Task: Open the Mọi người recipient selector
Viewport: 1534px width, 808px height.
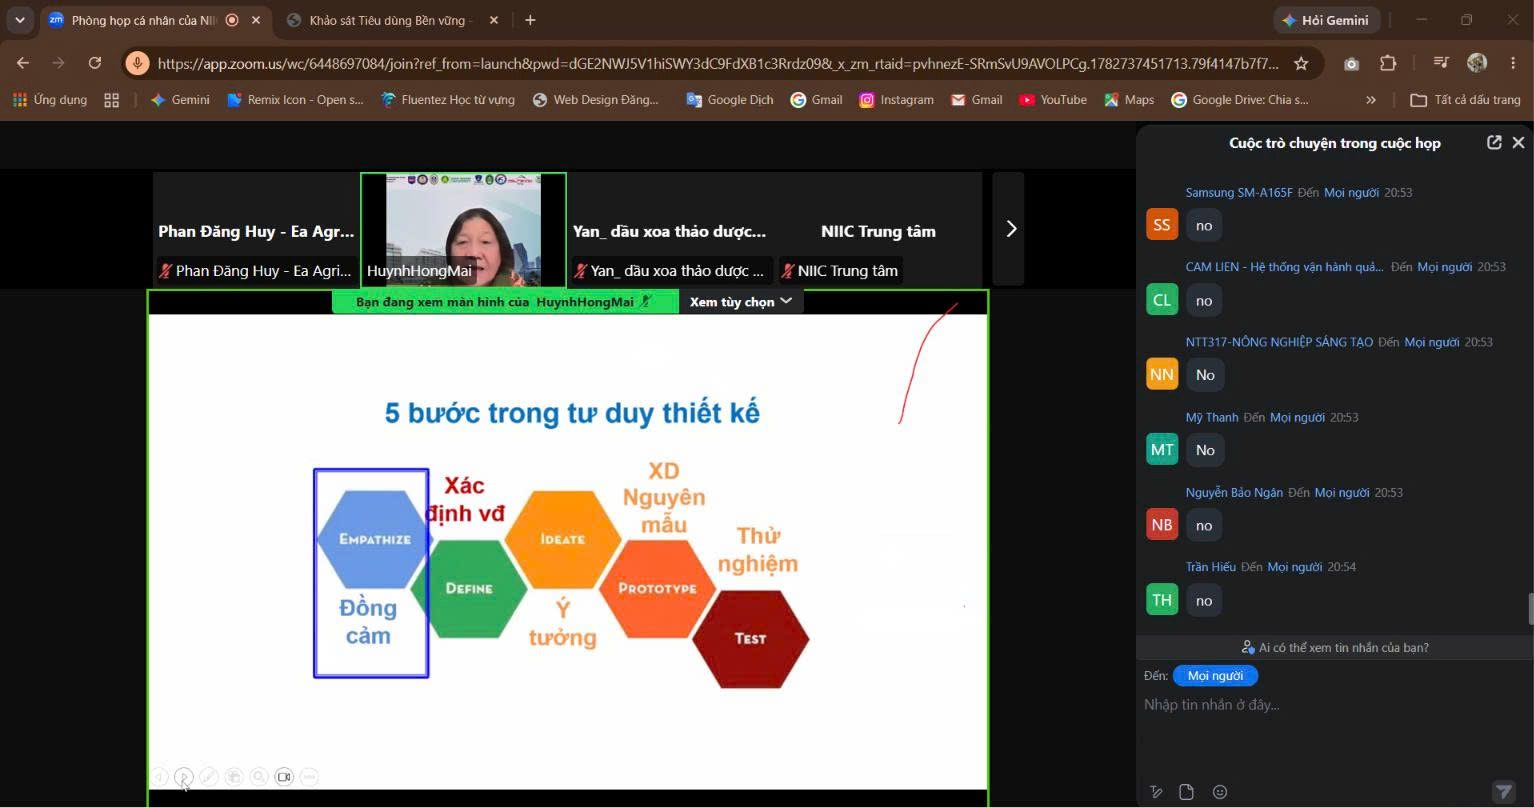Action: click(1215, 676)
